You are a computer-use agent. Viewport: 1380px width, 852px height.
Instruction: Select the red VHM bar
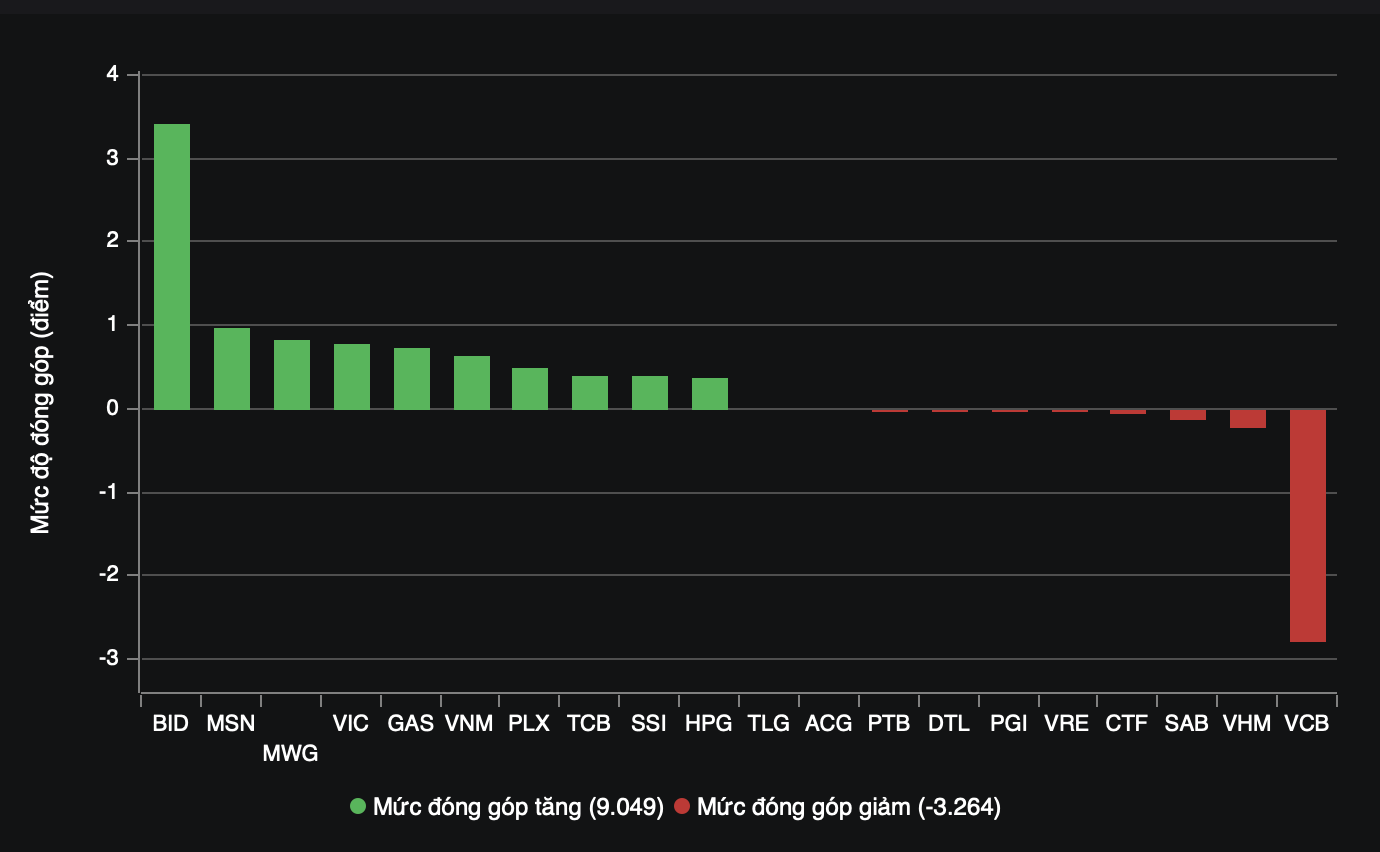pyautogui.click(x=1247, y=419)
